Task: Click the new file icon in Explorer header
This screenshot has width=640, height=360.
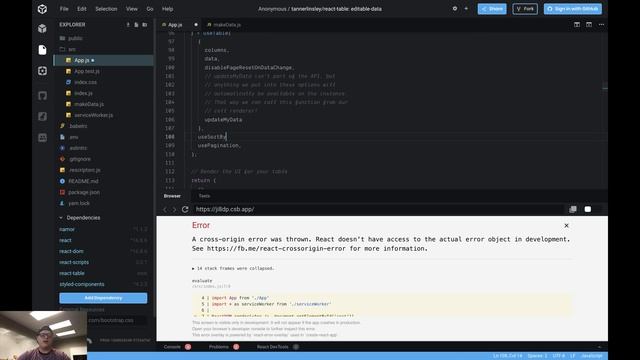Action: click(136, 25)
